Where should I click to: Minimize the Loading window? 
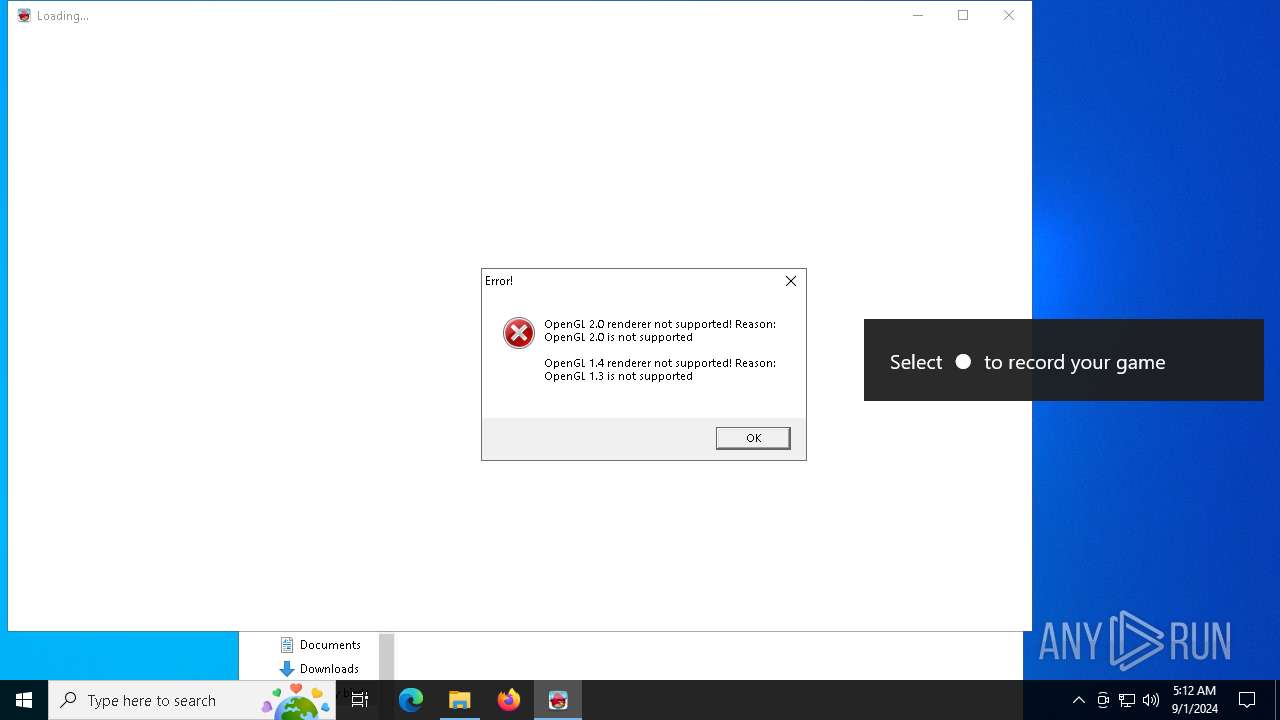click(x=918, y=15)
